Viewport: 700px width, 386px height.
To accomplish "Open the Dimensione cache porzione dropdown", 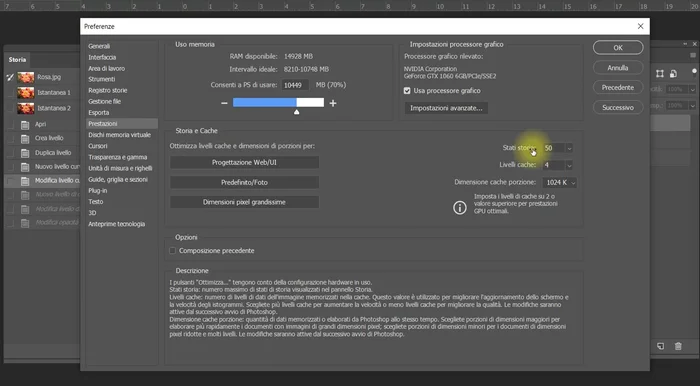I will pos(559,183).
